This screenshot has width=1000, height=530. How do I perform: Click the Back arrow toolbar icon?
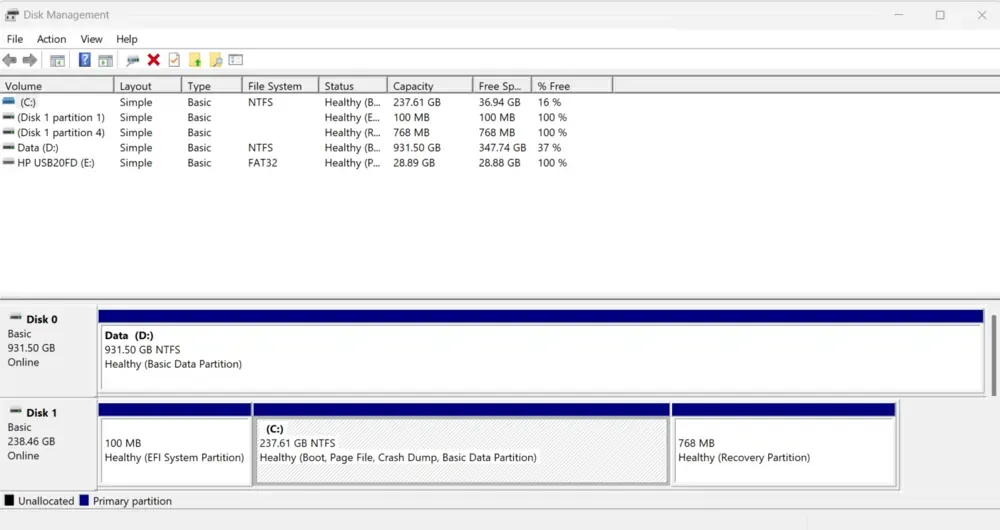pyautogui.click(x=10, y=60)
